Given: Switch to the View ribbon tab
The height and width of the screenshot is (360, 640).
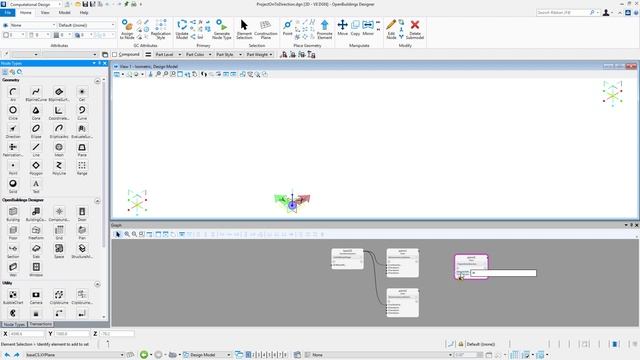Looking at the screenshot, I should click(x=45, y=13).
